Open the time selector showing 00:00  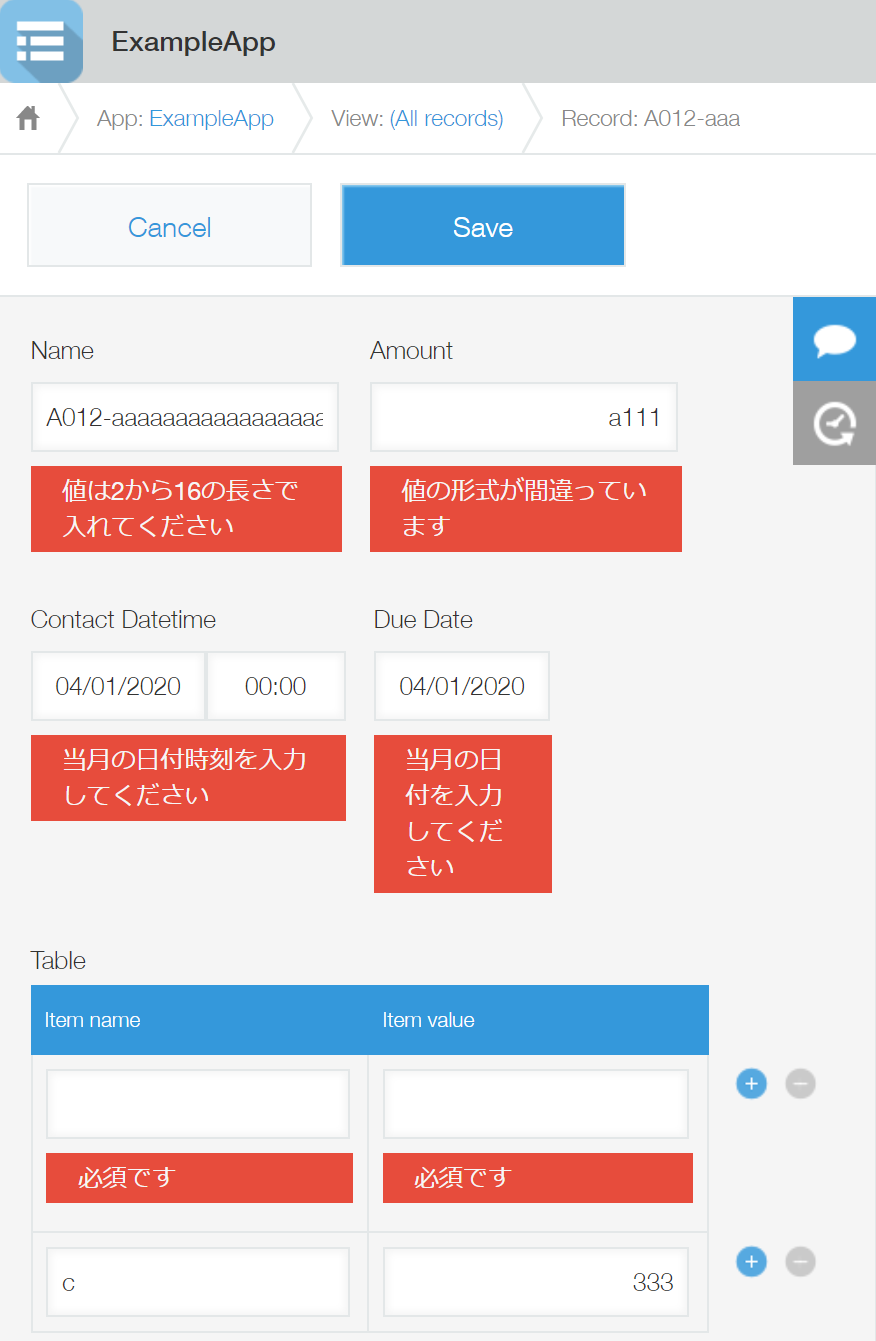tap(275, 685)
